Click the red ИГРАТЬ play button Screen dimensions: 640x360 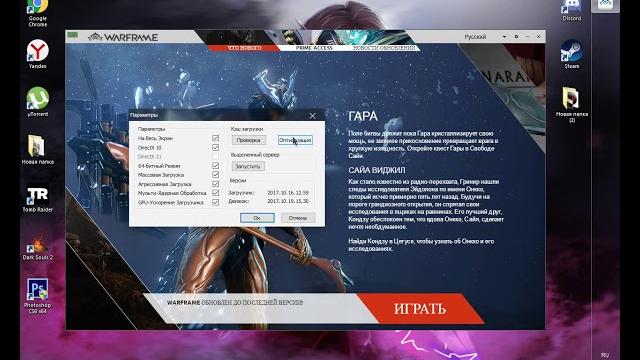coord(420,309)
